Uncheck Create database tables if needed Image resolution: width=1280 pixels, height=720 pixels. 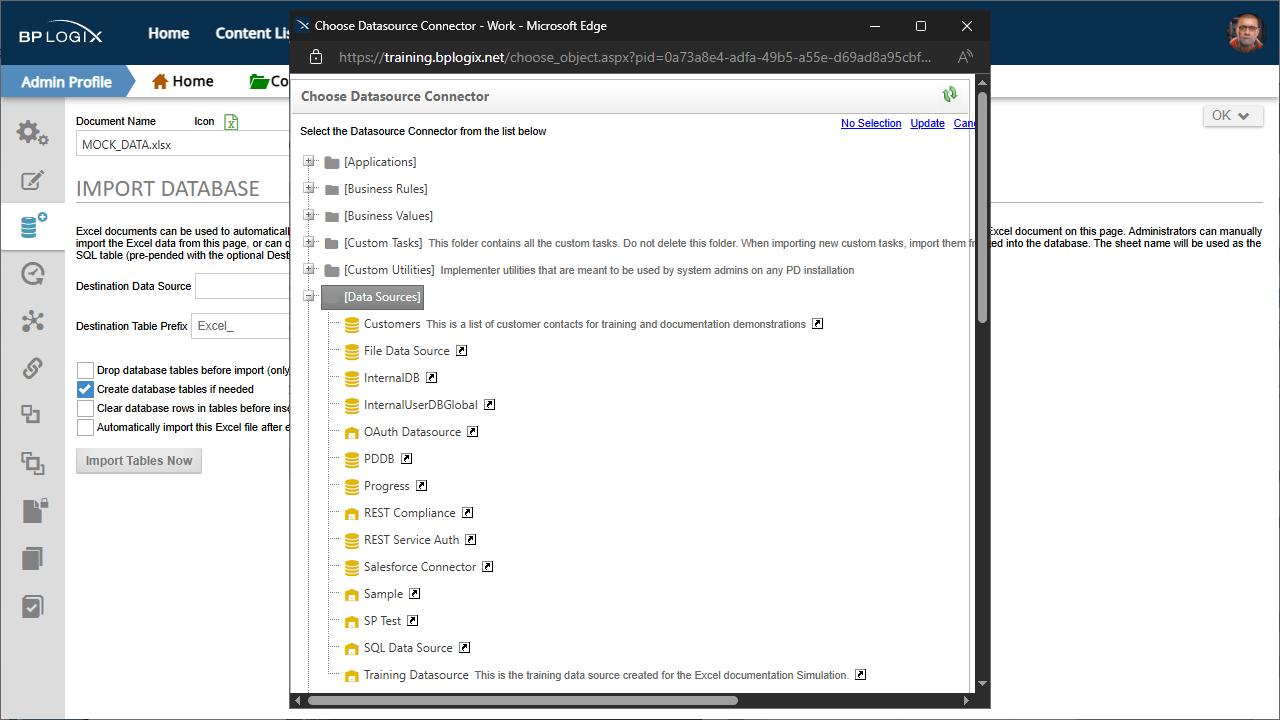[x=85, y=390]
